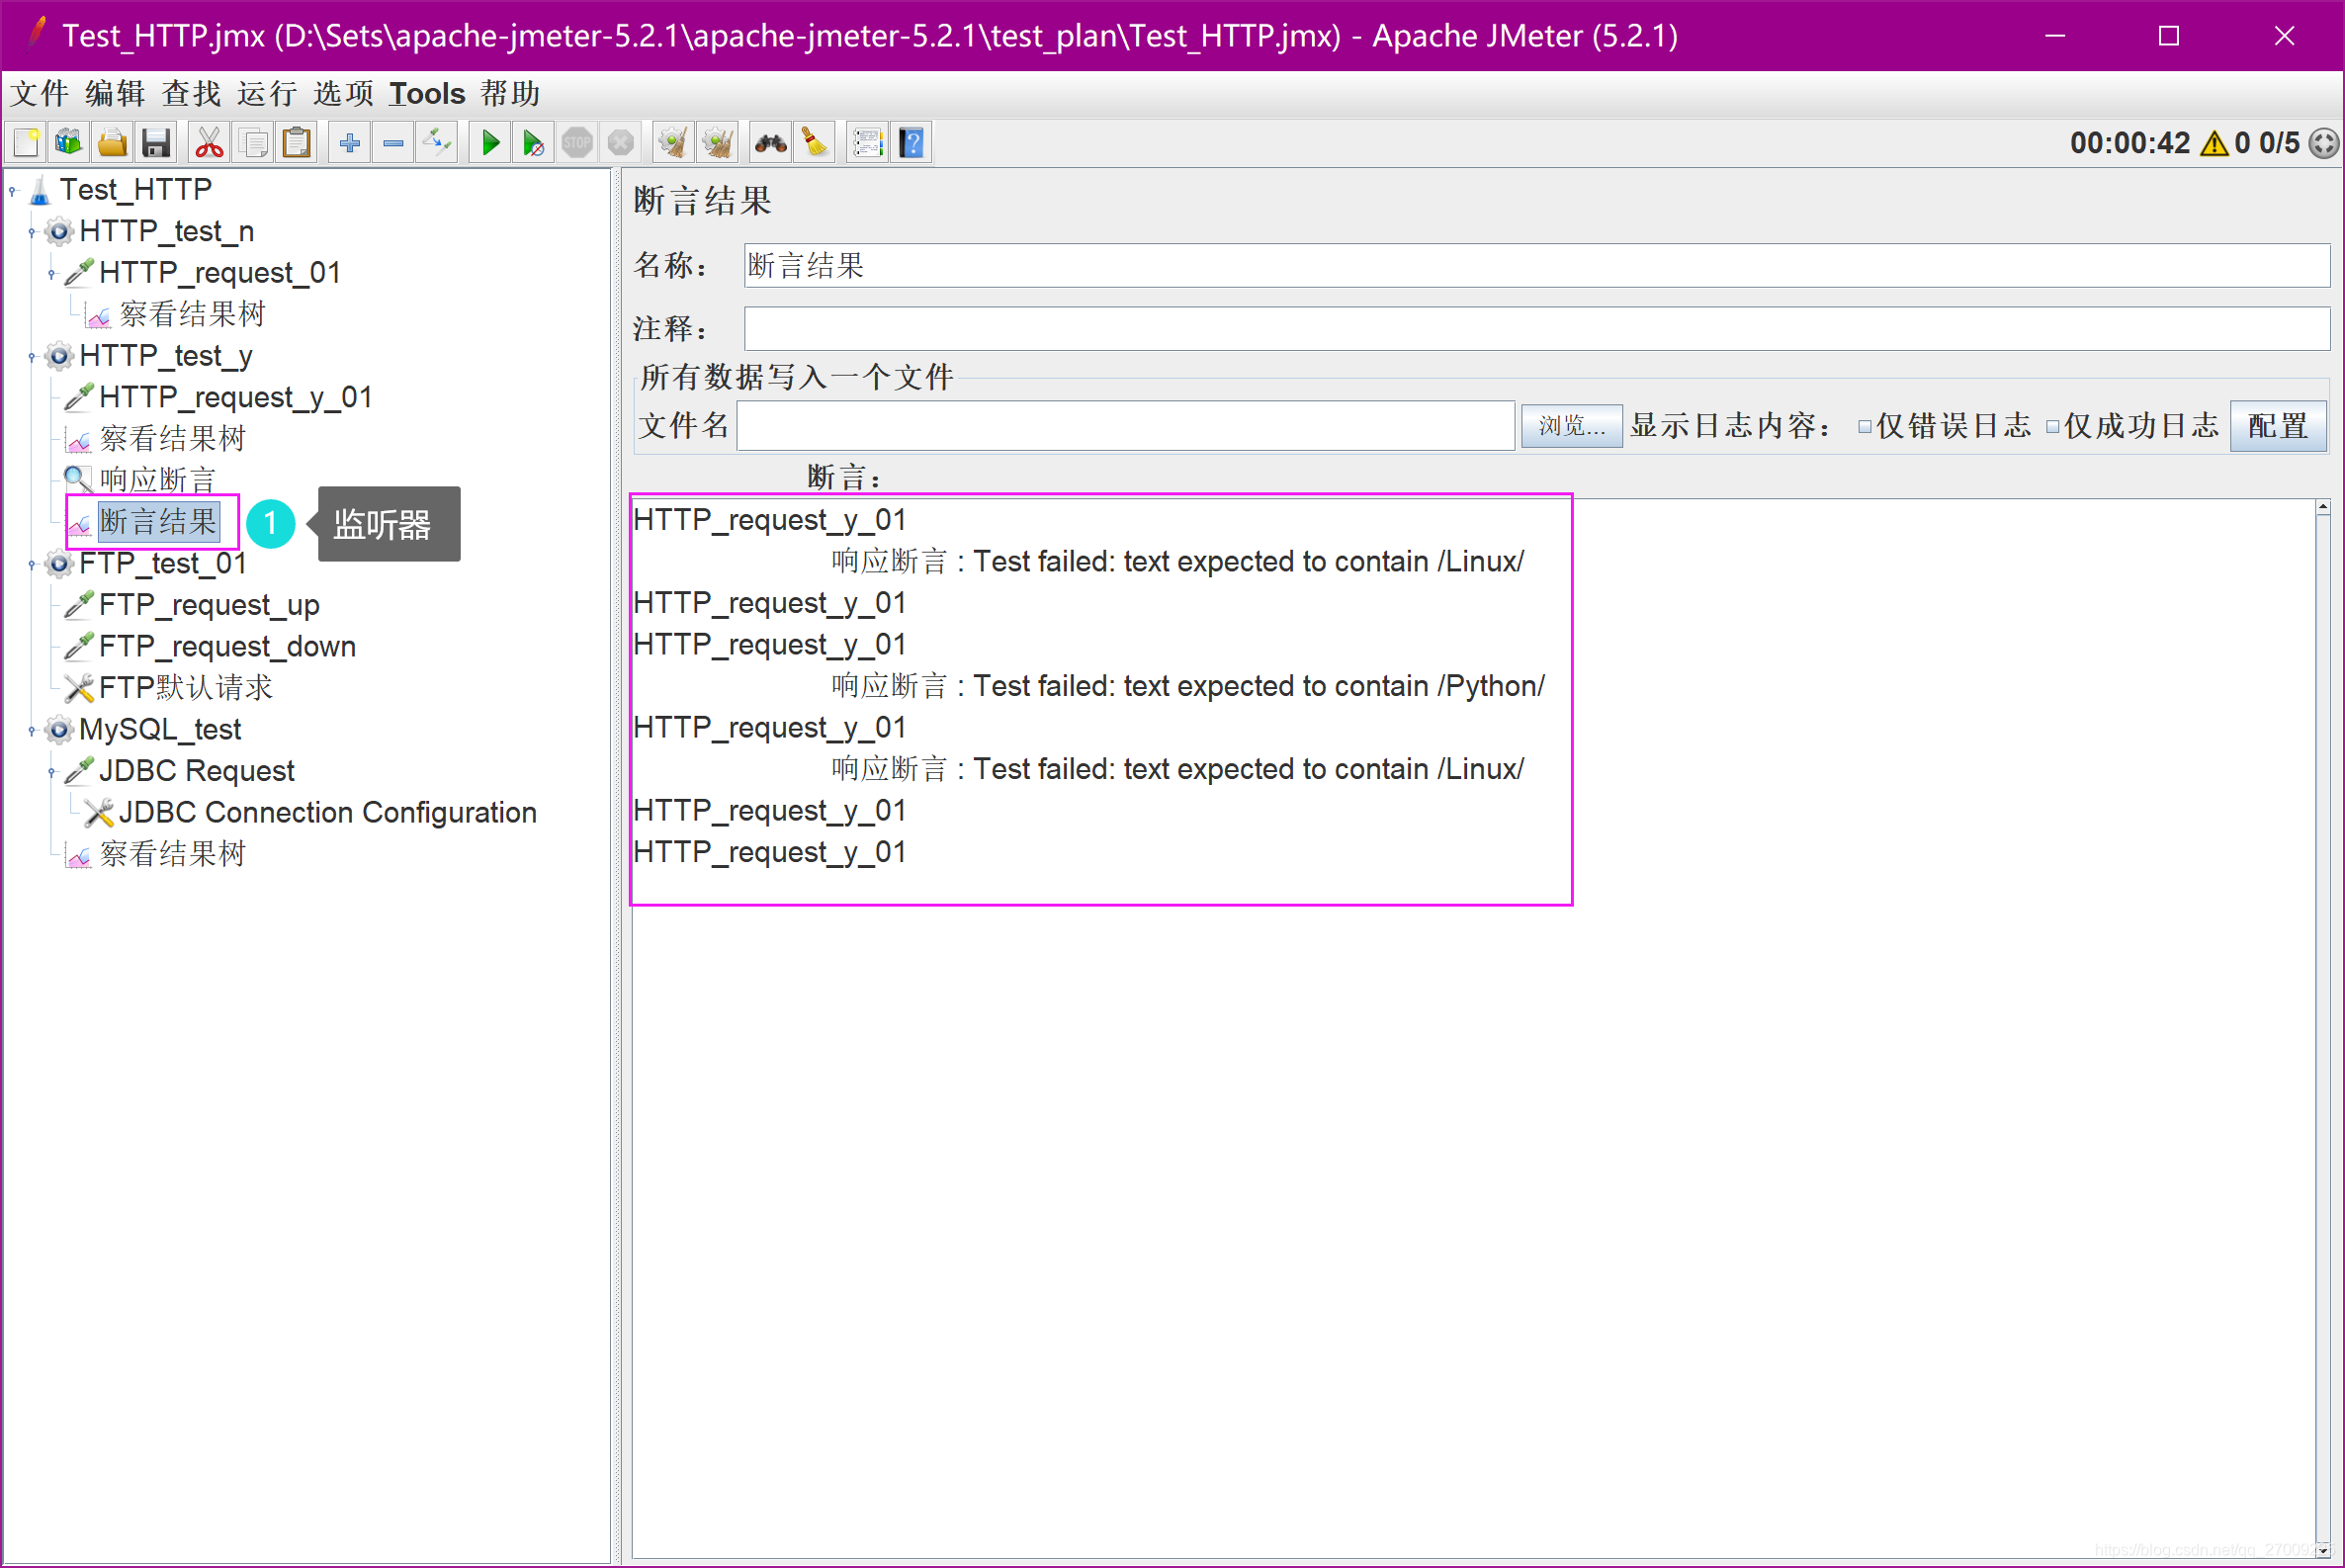Enable the 仅成功日志 checkbox
Screen dimensions: 2345x1568
pos(2052,427)
